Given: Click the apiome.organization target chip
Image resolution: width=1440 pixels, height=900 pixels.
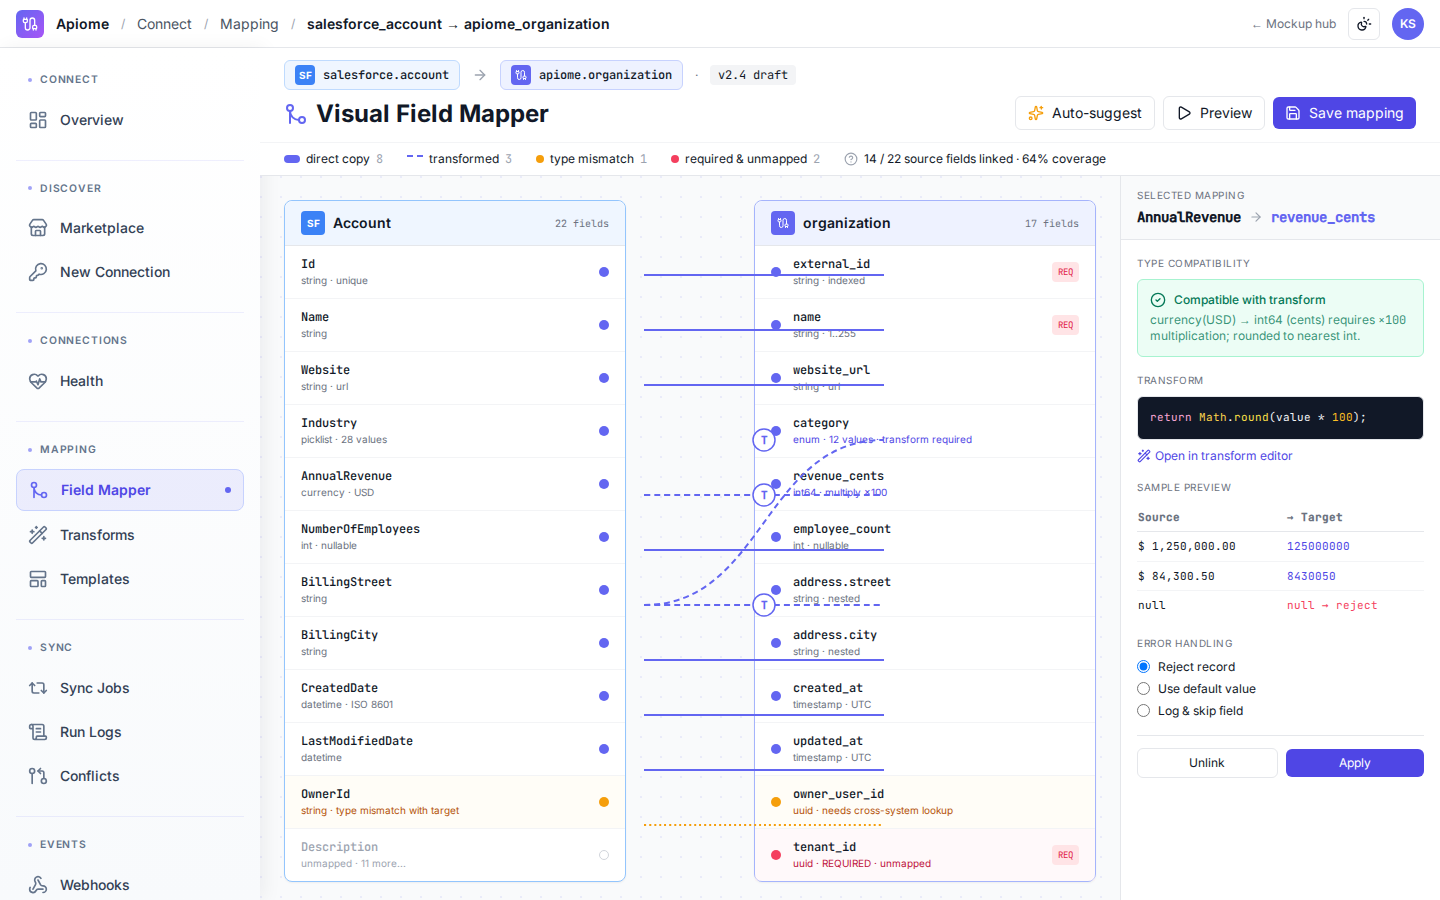Looking at the screenshot, I should [x=591, y=75].
